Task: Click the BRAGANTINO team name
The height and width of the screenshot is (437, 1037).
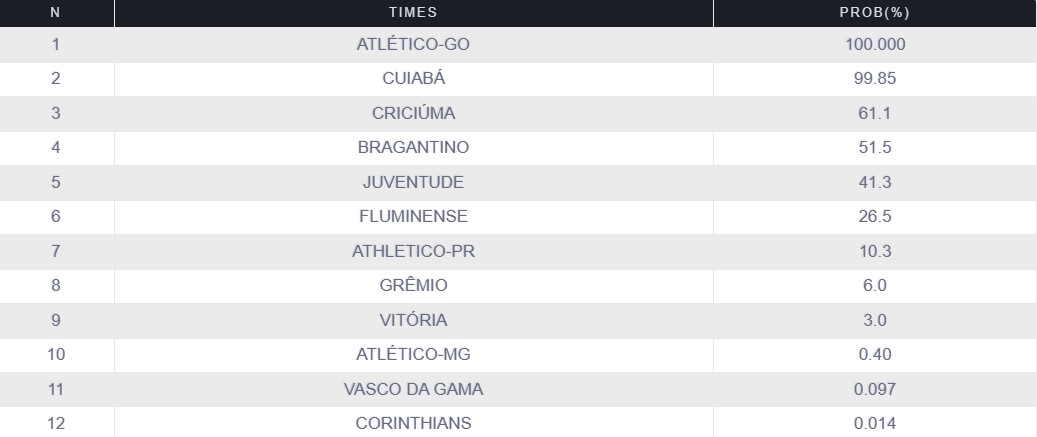Action: [x=413, y=147]
